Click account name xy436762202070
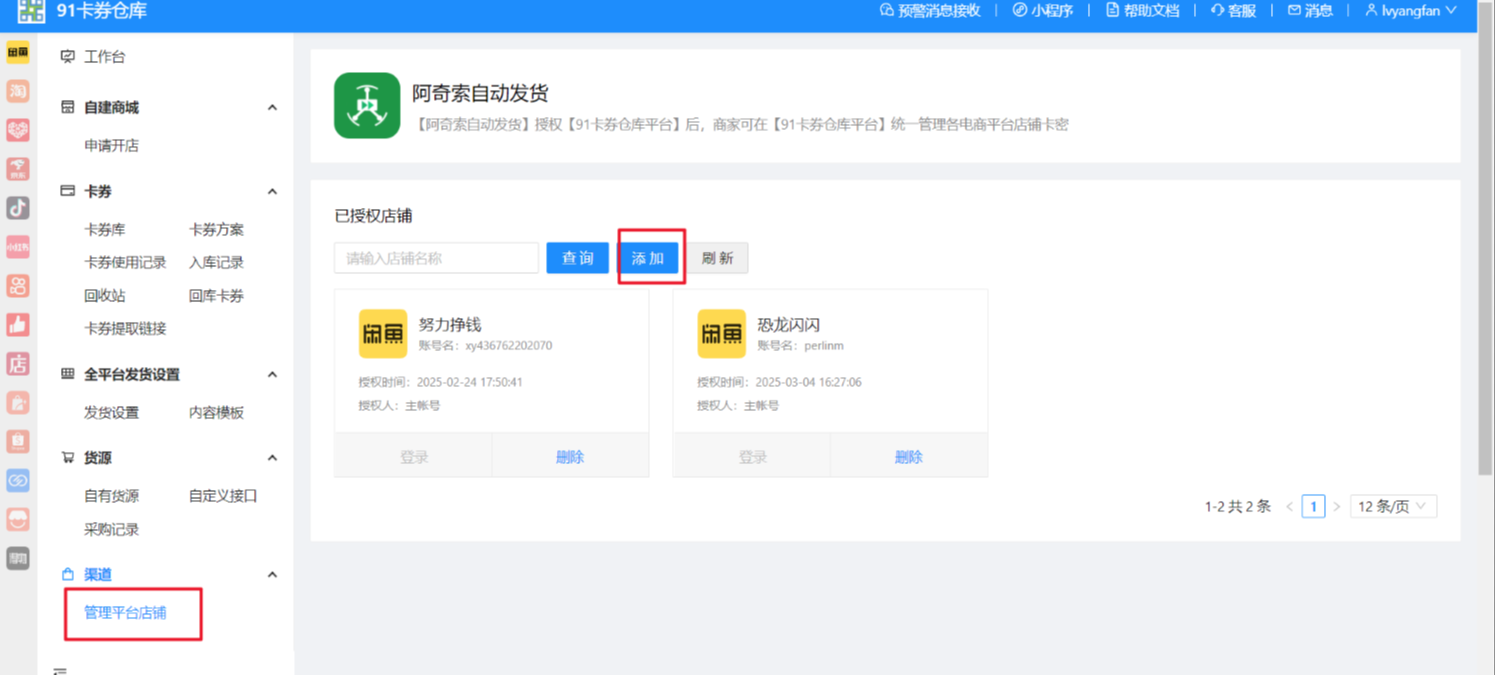Screen dimensions: 1495x675 (x=508, y=346)
